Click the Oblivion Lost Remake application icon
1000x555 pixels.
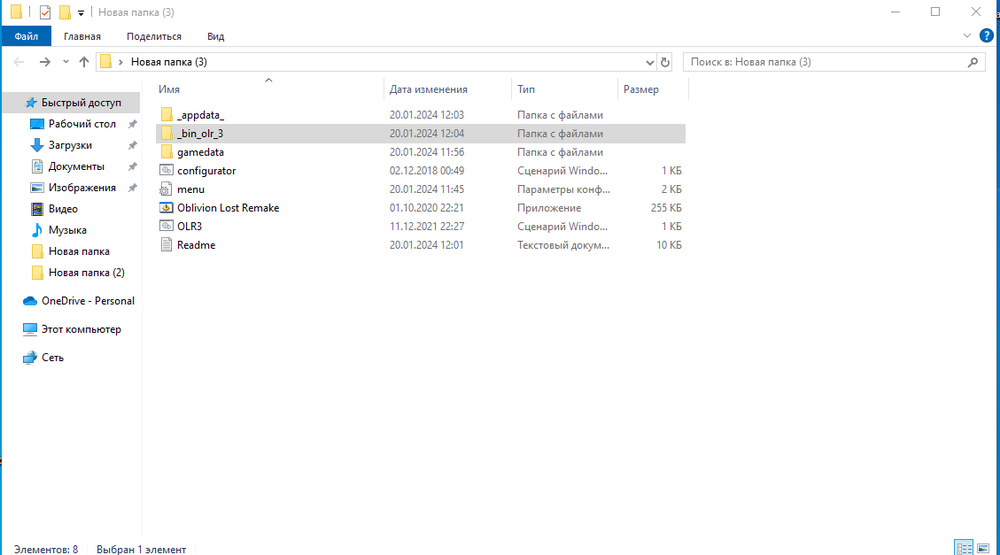(166, 207)
